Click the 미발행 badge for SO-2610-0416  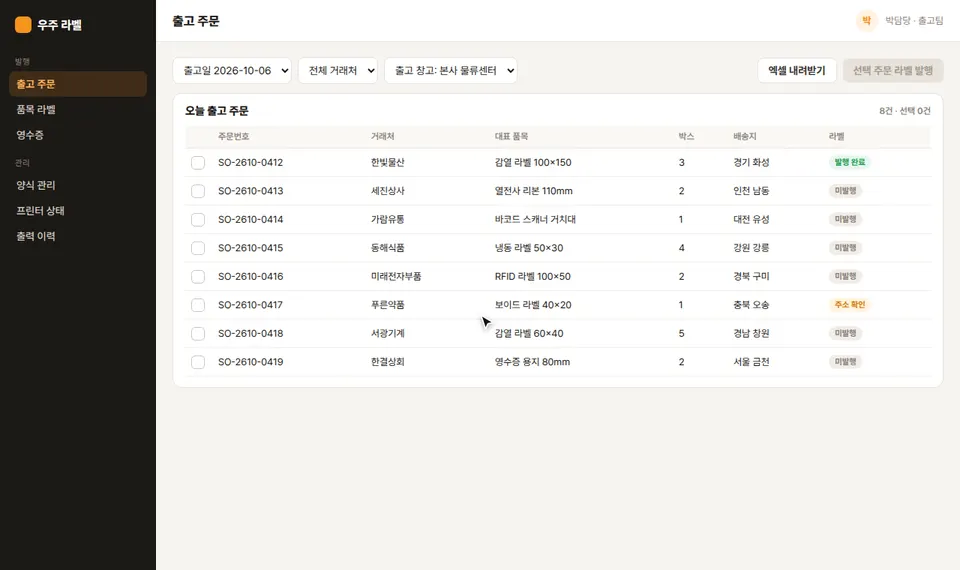845,276
